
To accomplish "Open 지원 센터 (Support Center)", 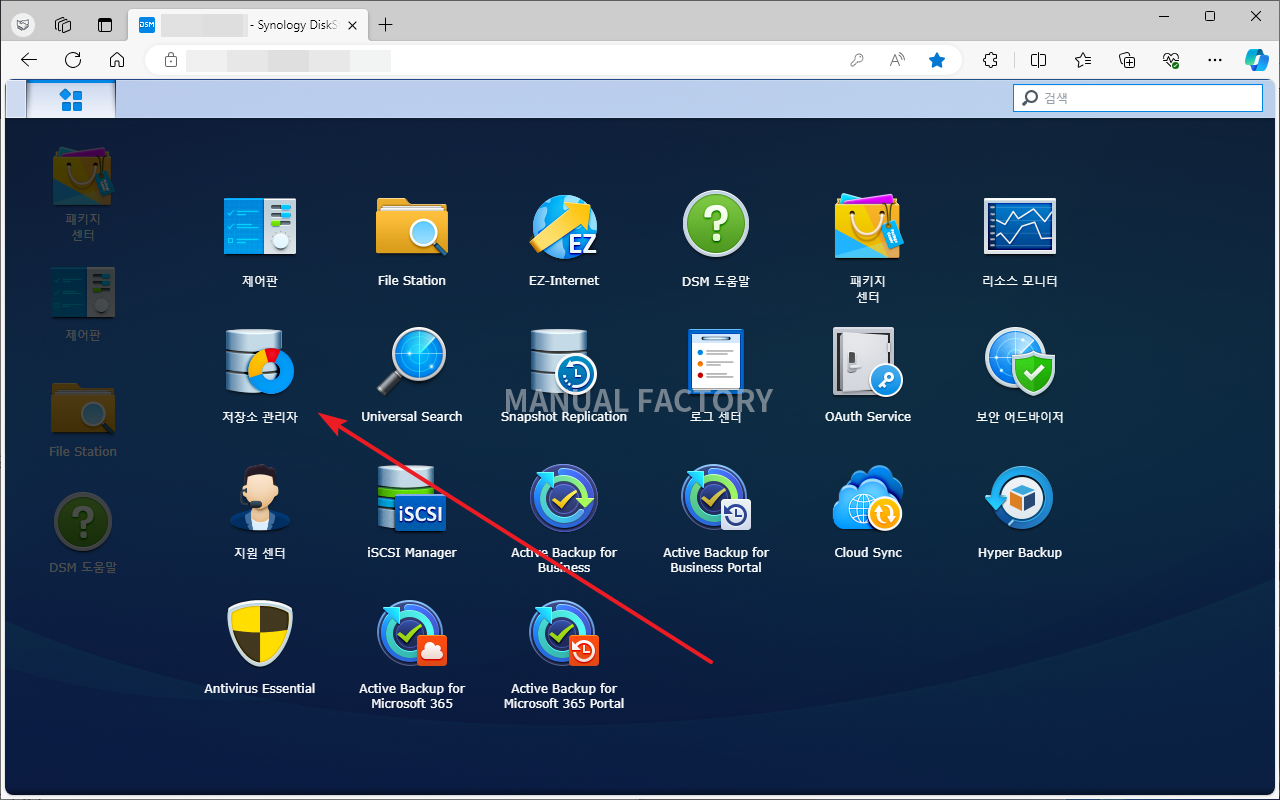I will tap(260, 497).
